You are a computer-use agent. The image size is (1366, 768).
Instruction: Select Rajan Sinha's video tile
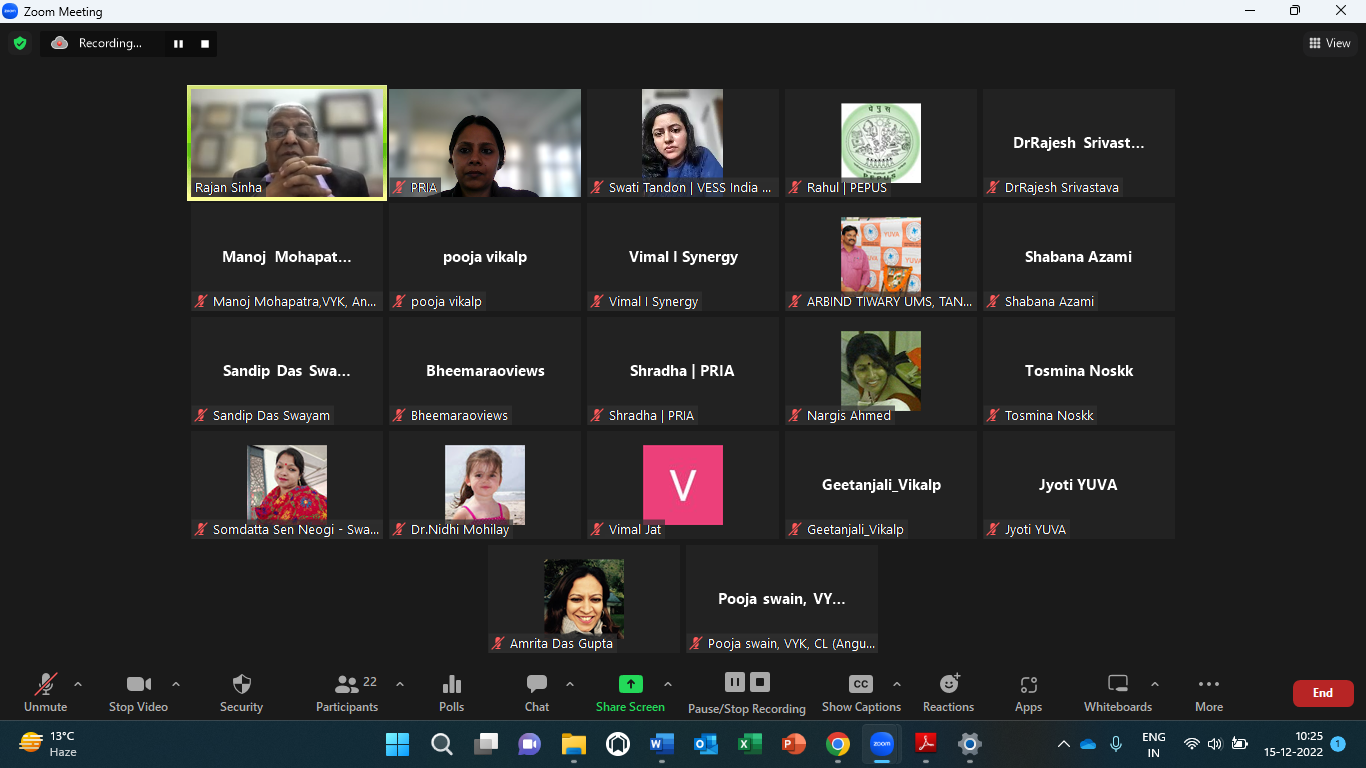[x=287, y=142]
